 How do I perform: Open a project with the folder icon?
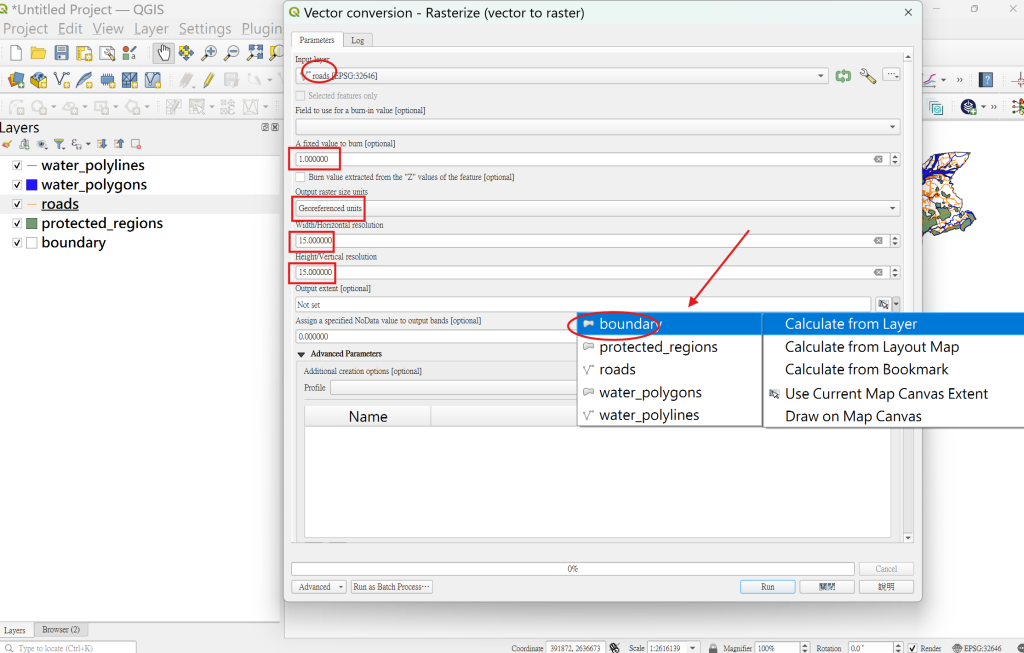point(39,53)
